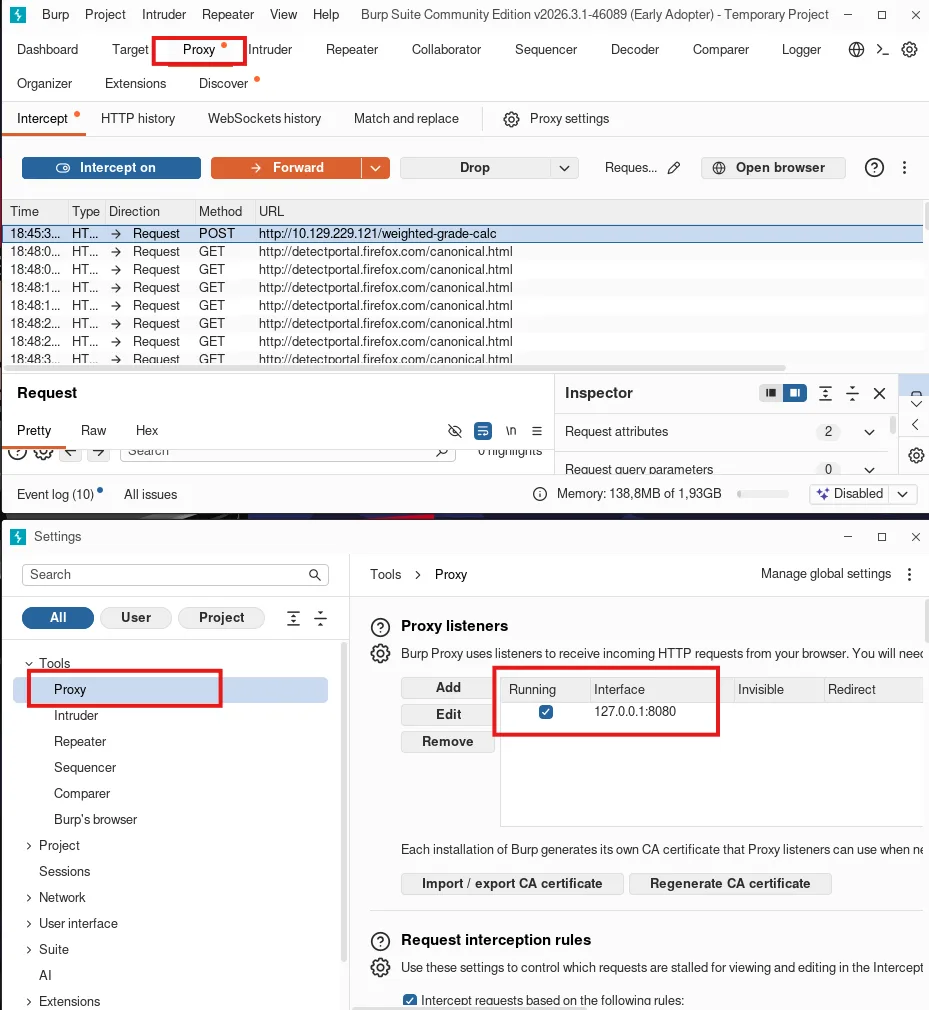Switch Request view to Raw tab
The width and height of the screenshot is (929, 1010).
(x=93, y=430)
